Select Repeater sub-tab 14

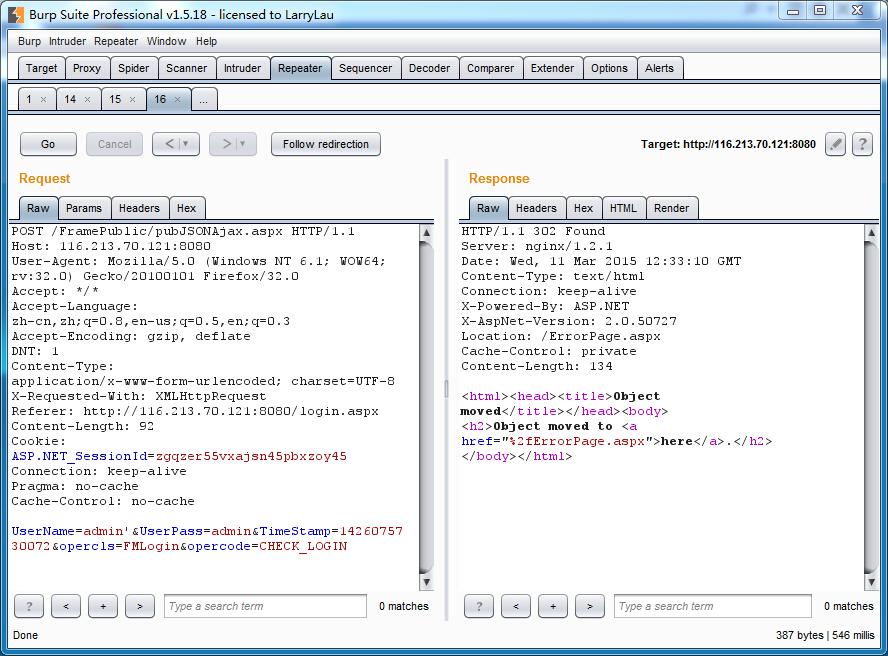70,99
